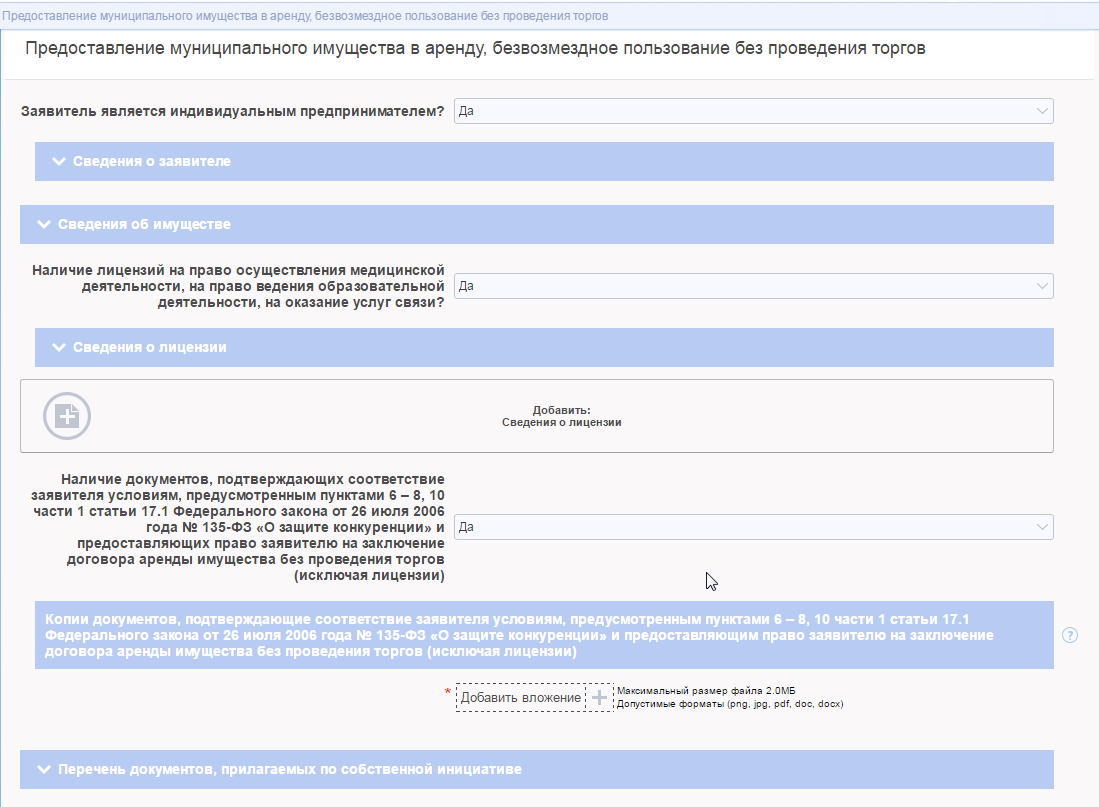The image size is (1099, 807).
Task: Click the chevron icon beside Сведения об имуществе
Action: pos(43,225)
